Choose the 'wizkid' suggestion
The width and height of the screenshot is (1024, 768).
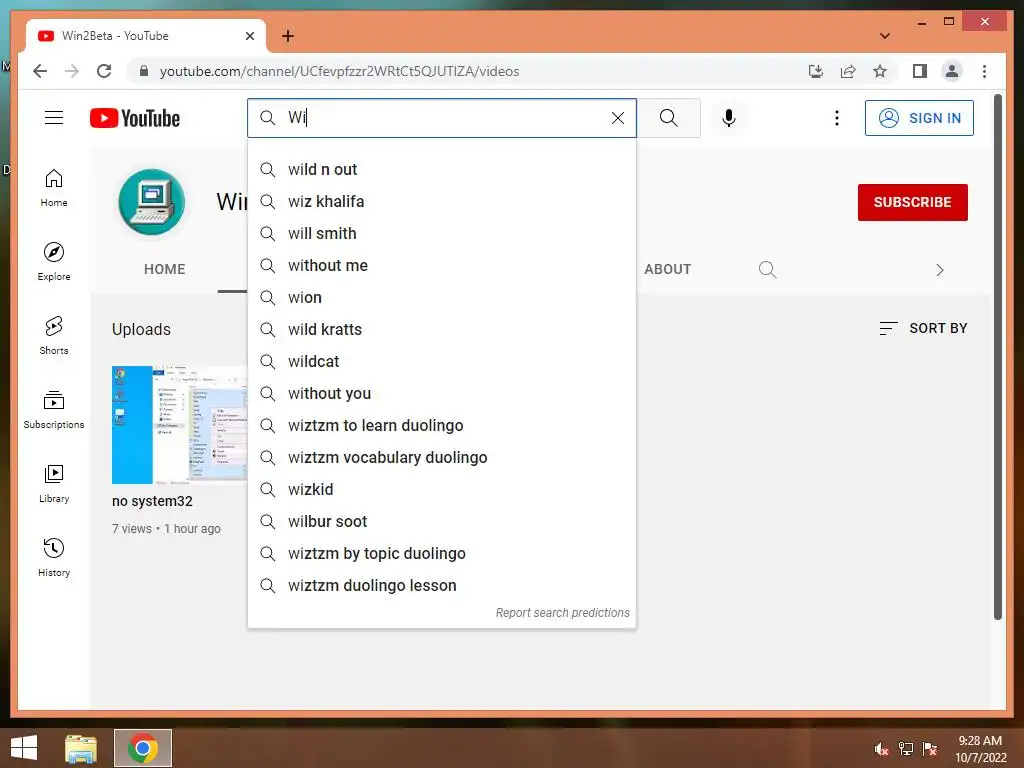pyautogui.click(x=442, y=490)
